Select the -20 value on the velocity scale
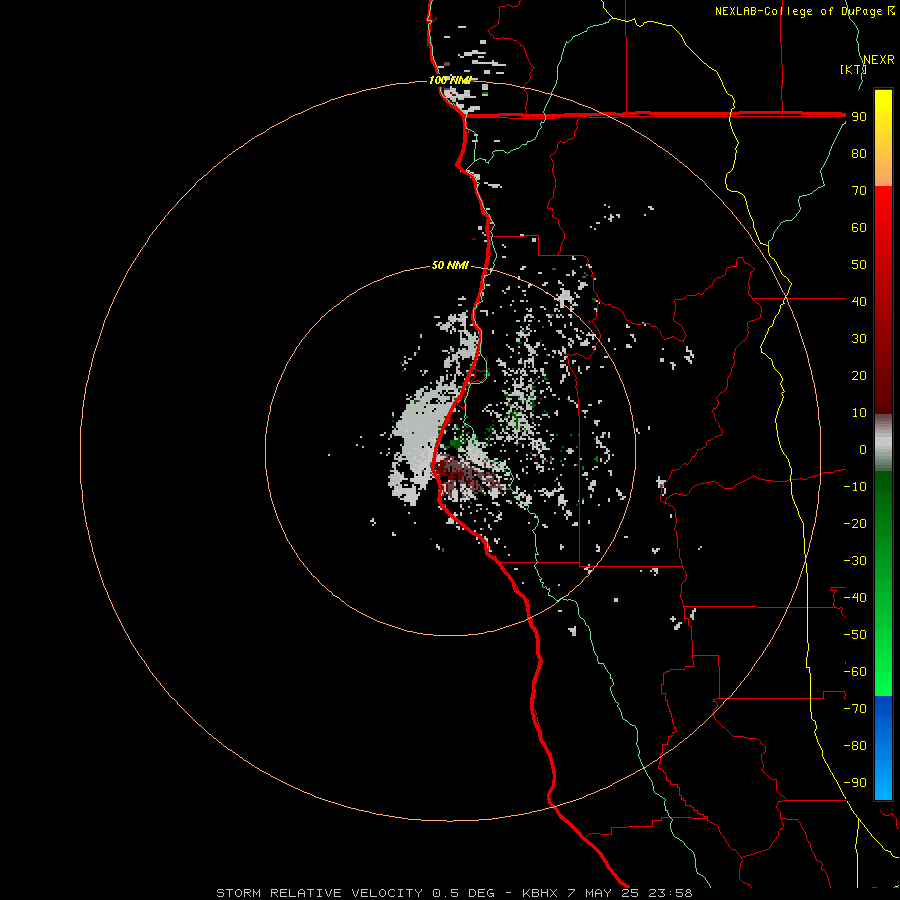Screen dimensions: 900x900 [855, 523]
